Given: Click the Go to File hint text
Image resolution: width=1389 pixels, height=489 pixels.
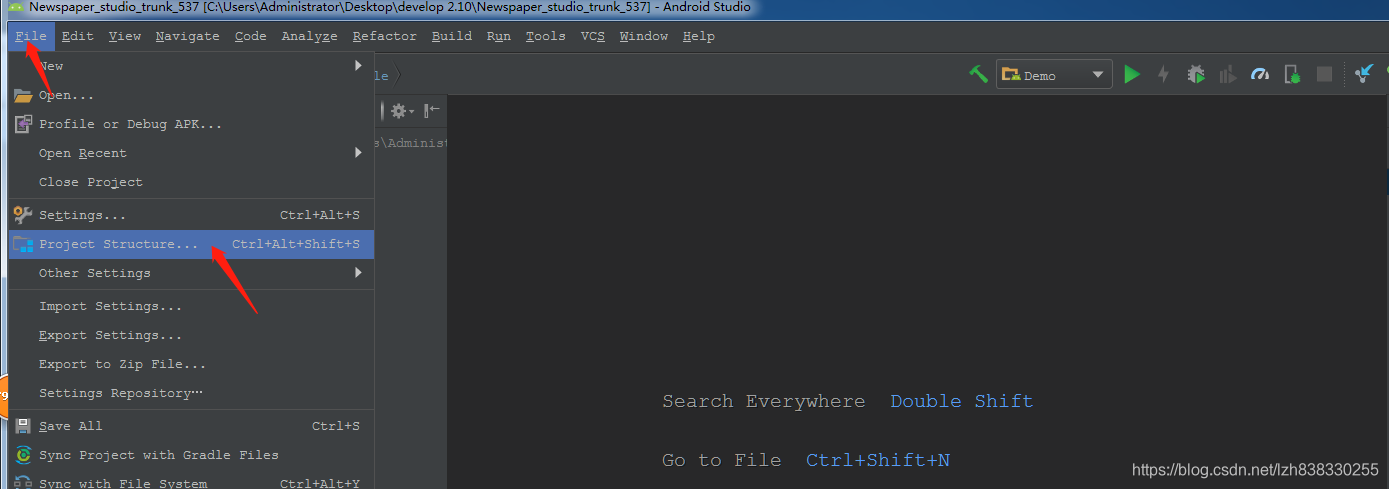Looking at the screenshot, I should click(x=721, y=460).
